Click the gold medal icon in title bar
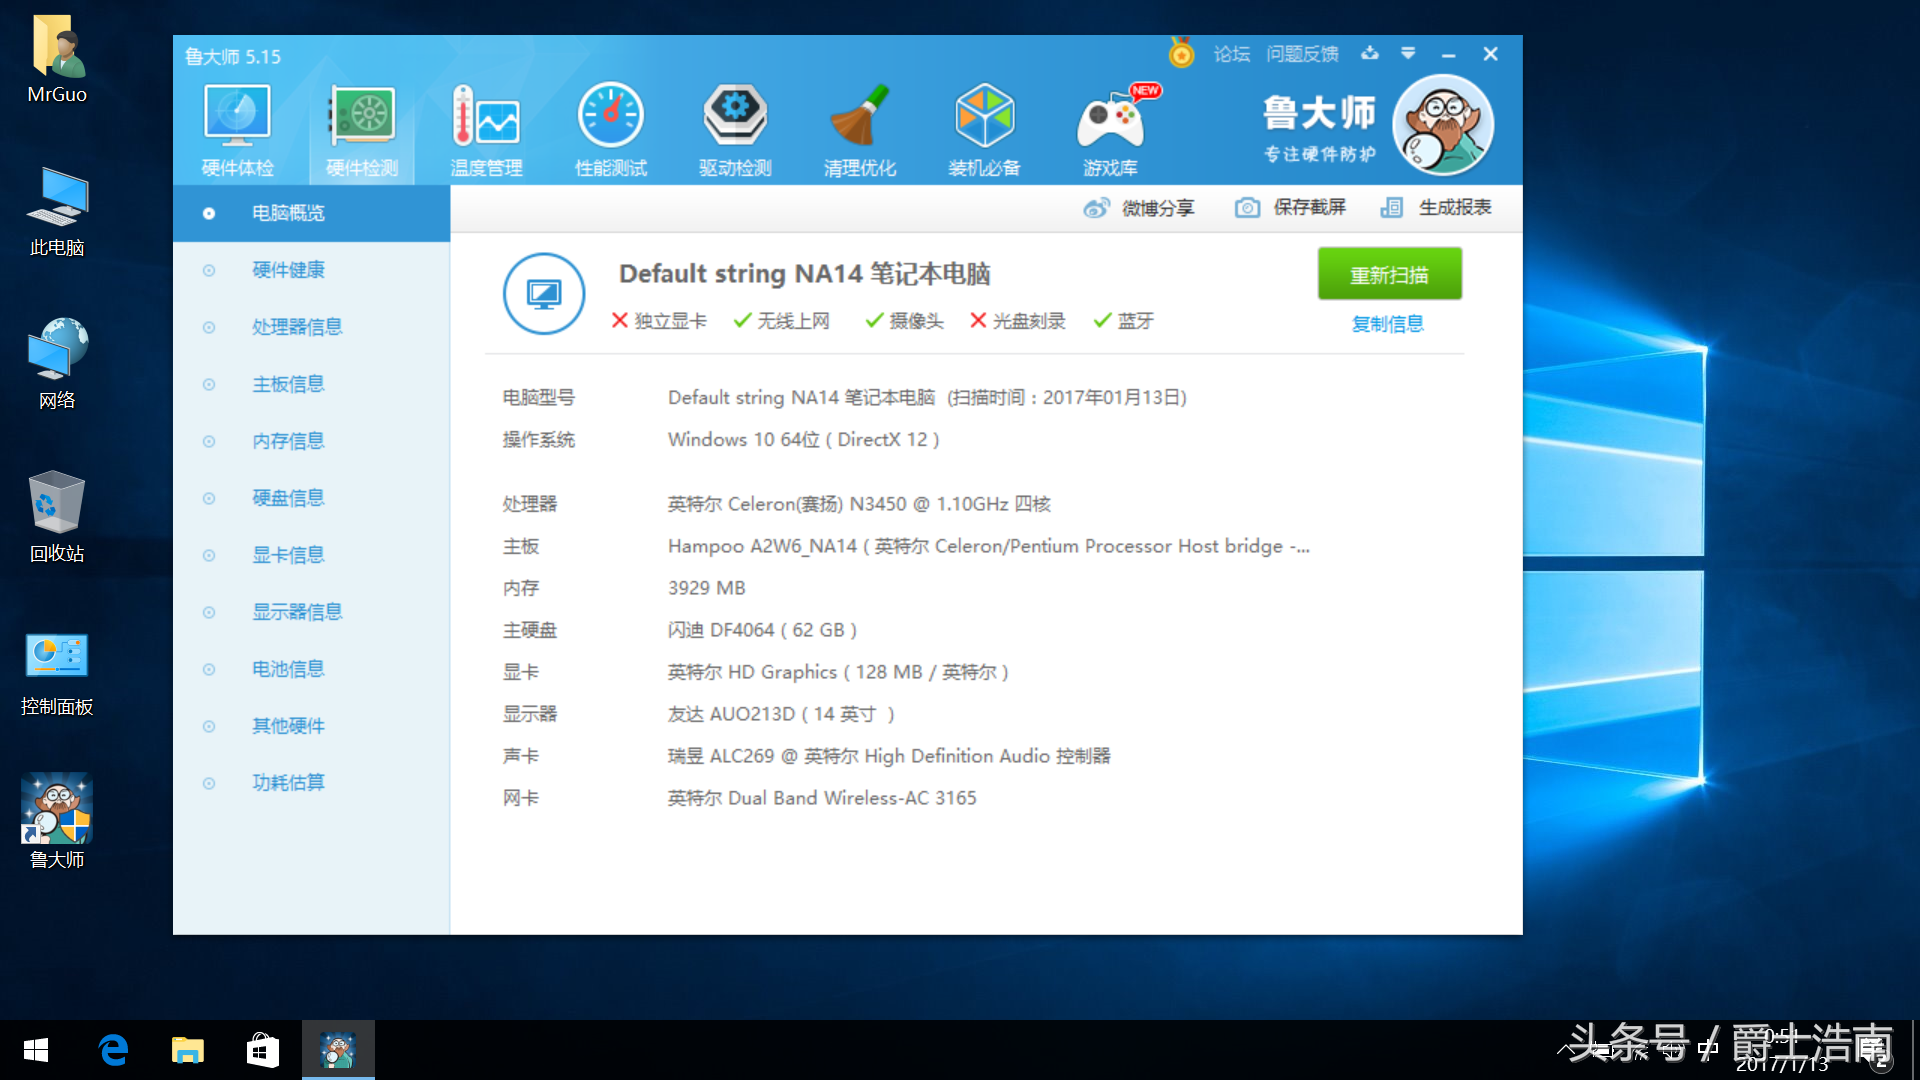 coord(1181,53)
